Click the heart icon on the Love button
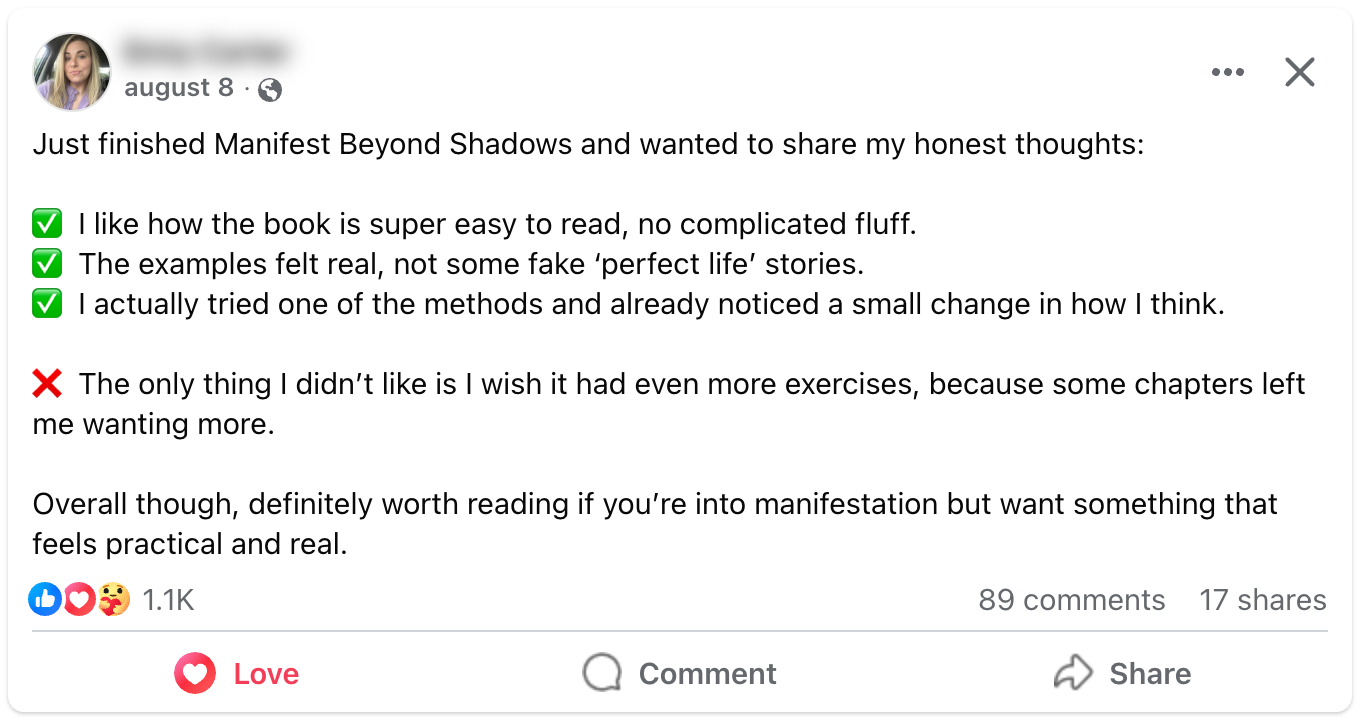 coord(196,673)
